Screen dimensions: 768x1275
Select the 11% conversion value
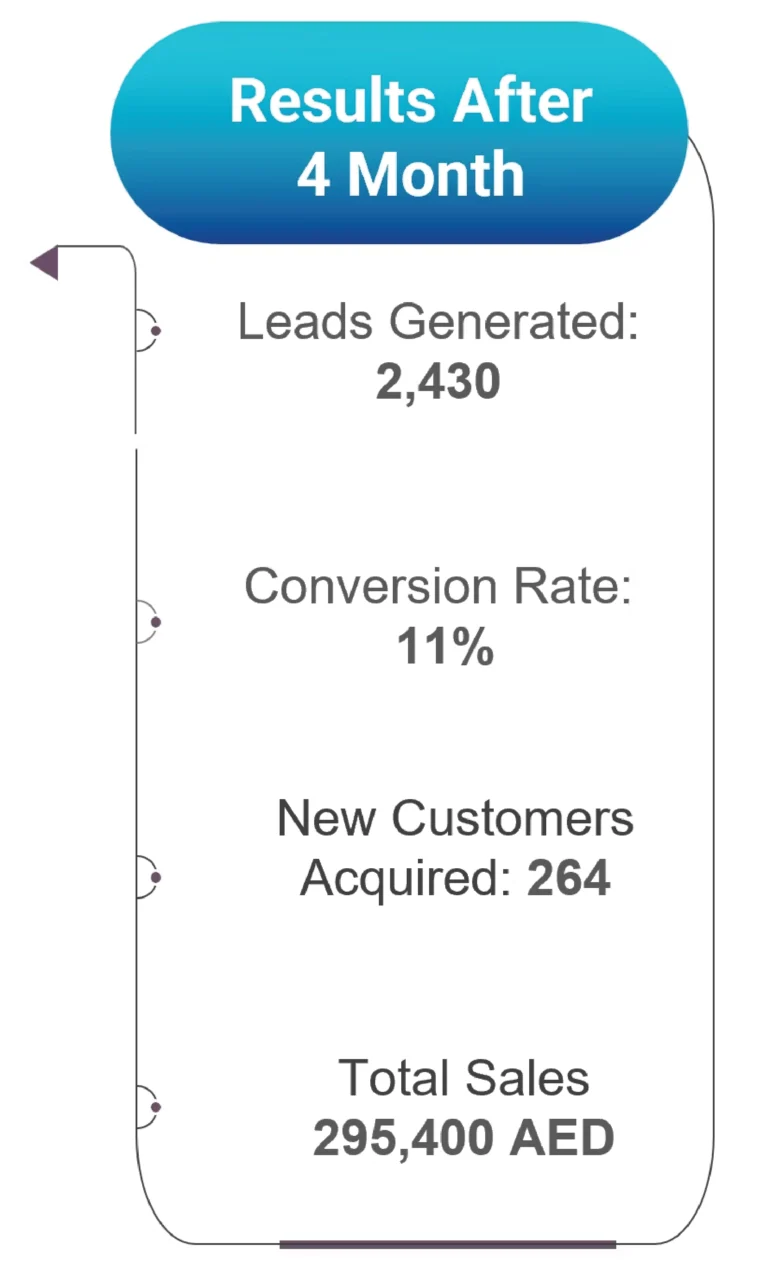coord(445,647)
